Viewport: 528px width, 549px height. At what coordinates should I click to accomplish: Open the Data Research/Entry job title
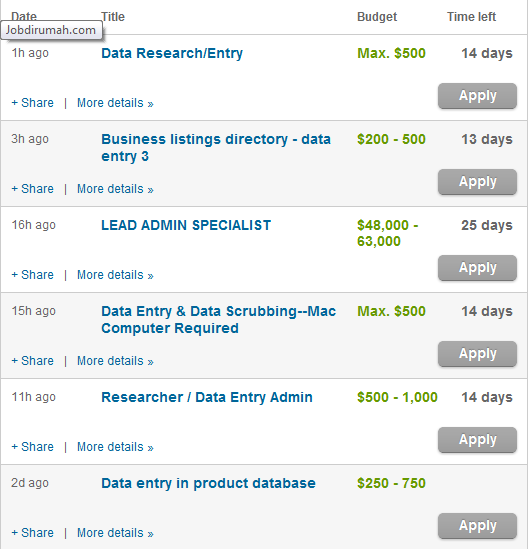click(172, 53)
